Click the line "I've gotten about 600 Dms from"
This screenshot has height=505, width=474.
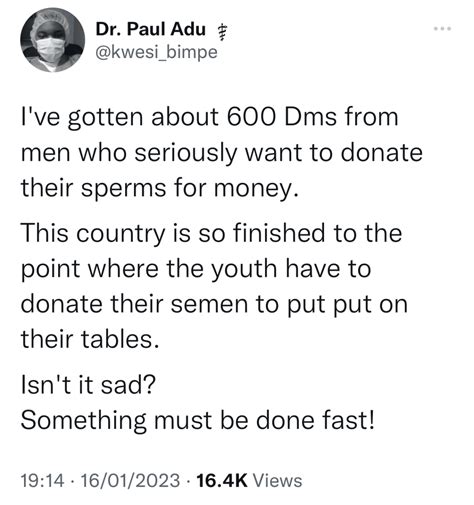(210, 117)
